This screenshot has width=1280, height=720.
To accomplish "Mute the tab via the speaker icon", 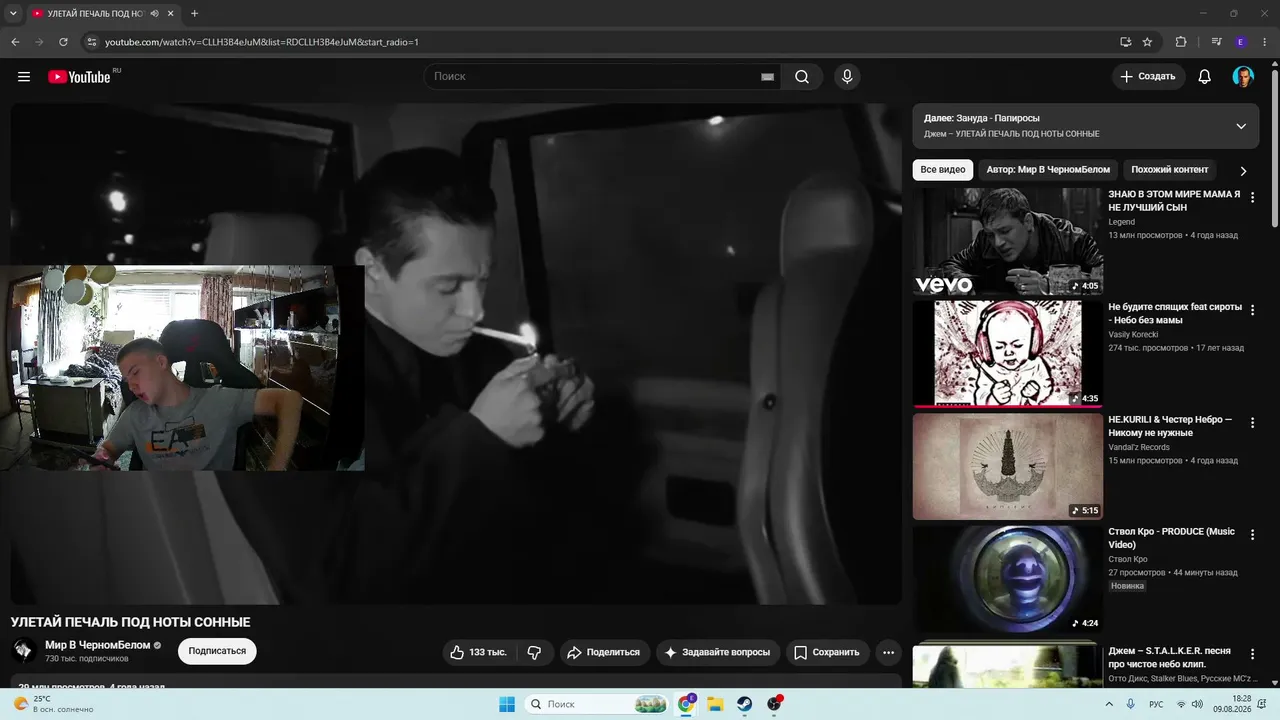I will point(155,14).
